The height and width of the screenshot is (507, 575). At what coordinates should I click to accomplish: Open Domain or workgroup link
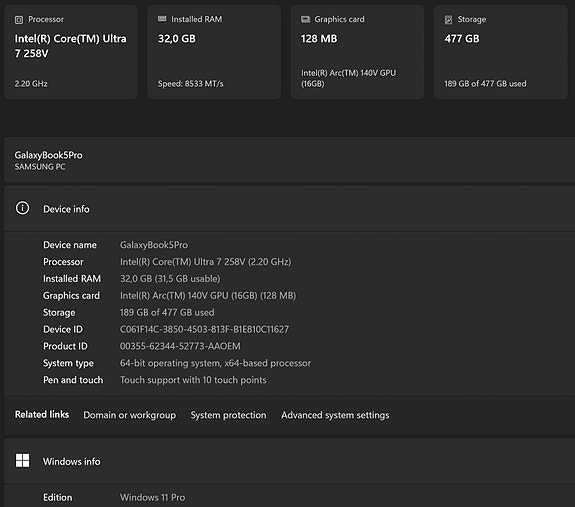(x=129, y=415)
